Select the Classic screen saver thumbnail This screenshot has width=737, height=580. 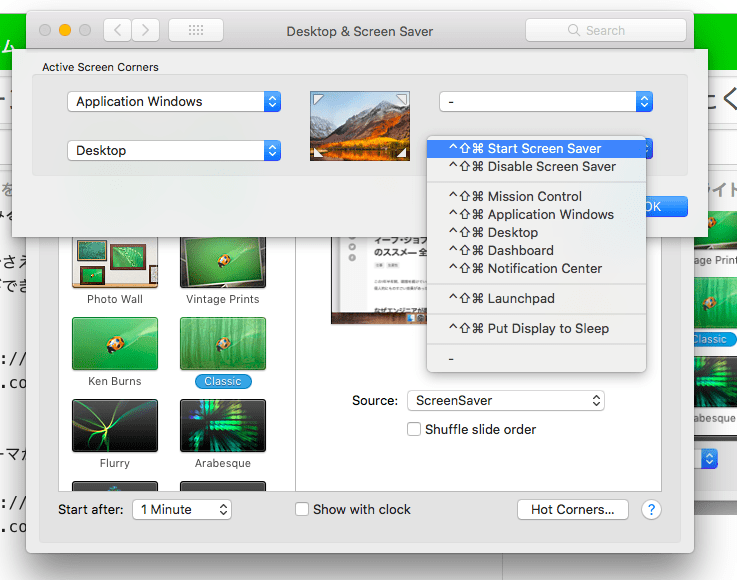click(x=223, y=344)
